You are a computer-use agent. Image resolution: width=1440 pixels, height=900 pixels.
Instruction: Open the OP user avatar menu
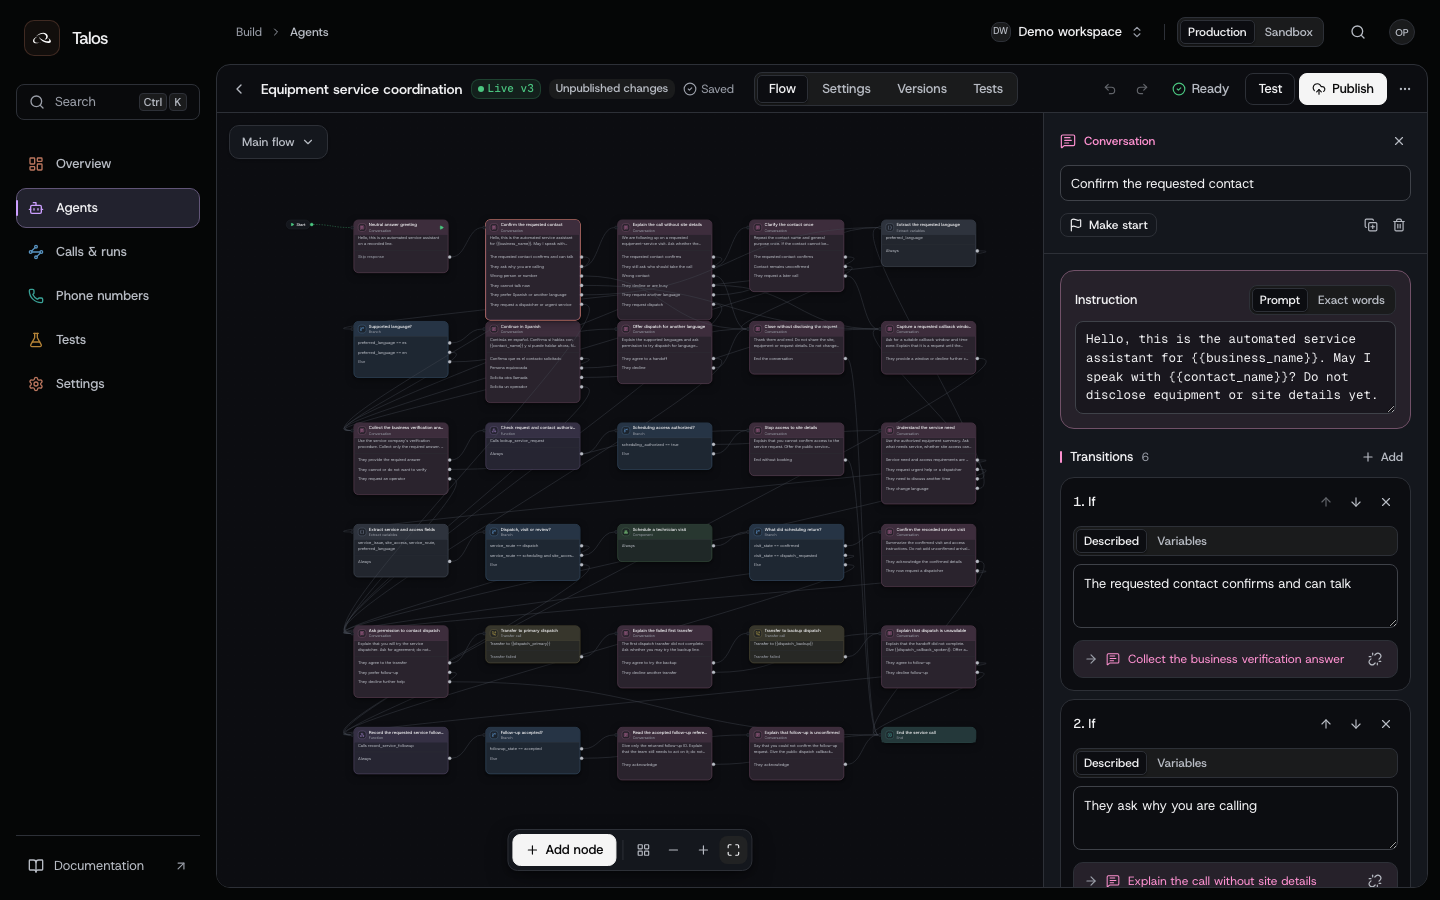[x=1402, y=32]
